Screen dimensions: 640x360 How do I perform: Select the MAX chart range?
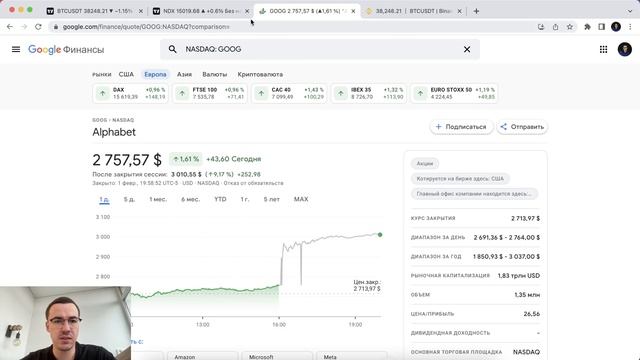tap(301, 199)
